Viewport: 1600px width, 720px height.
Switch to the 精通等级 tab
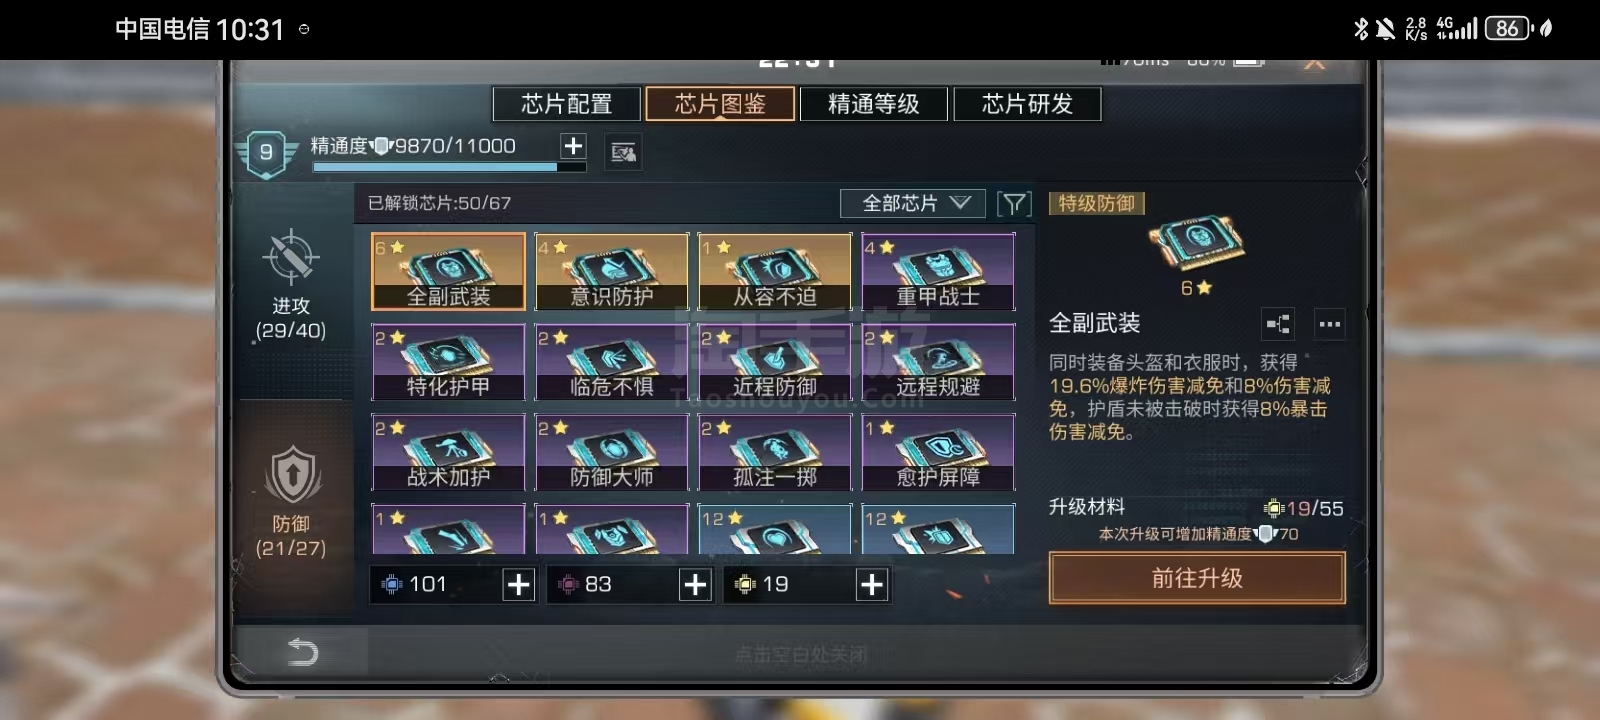pos(874,104)
